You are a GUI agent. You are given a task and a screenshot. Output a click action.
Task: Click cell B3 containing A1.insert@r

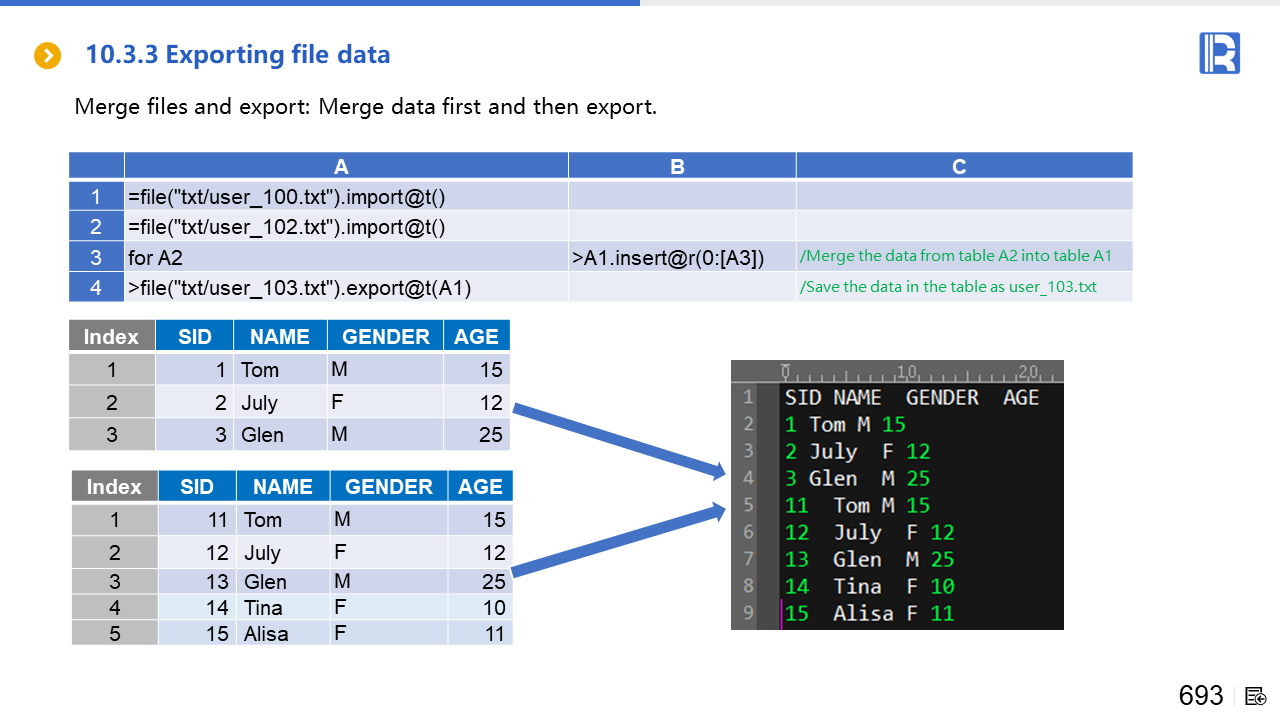click(x=681, y=257)
